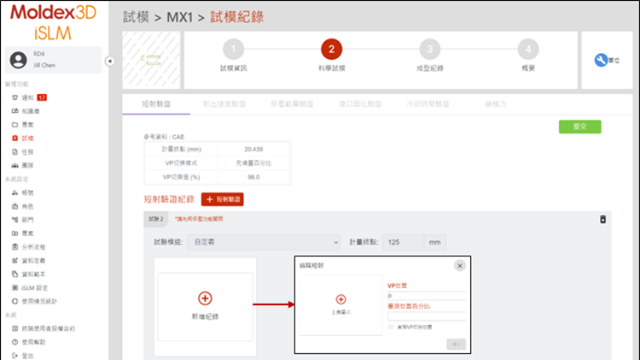Image resolution: width=640 pixels, height=360 pixels.
Task: Delete 試驗 2 with the trash icon
Action: pyautogui.click(x=603, y=219)
